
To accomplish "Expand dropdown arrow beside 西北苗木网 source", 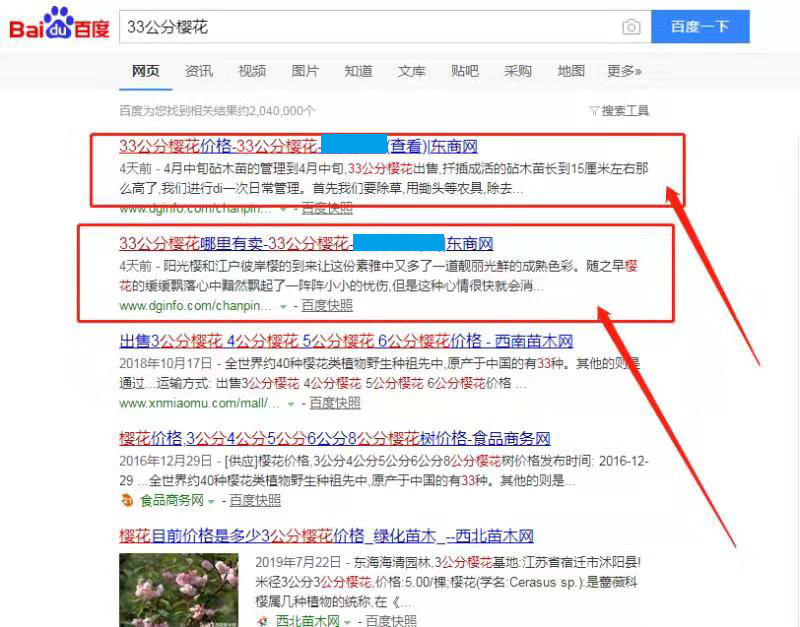I will coord(347,622).
